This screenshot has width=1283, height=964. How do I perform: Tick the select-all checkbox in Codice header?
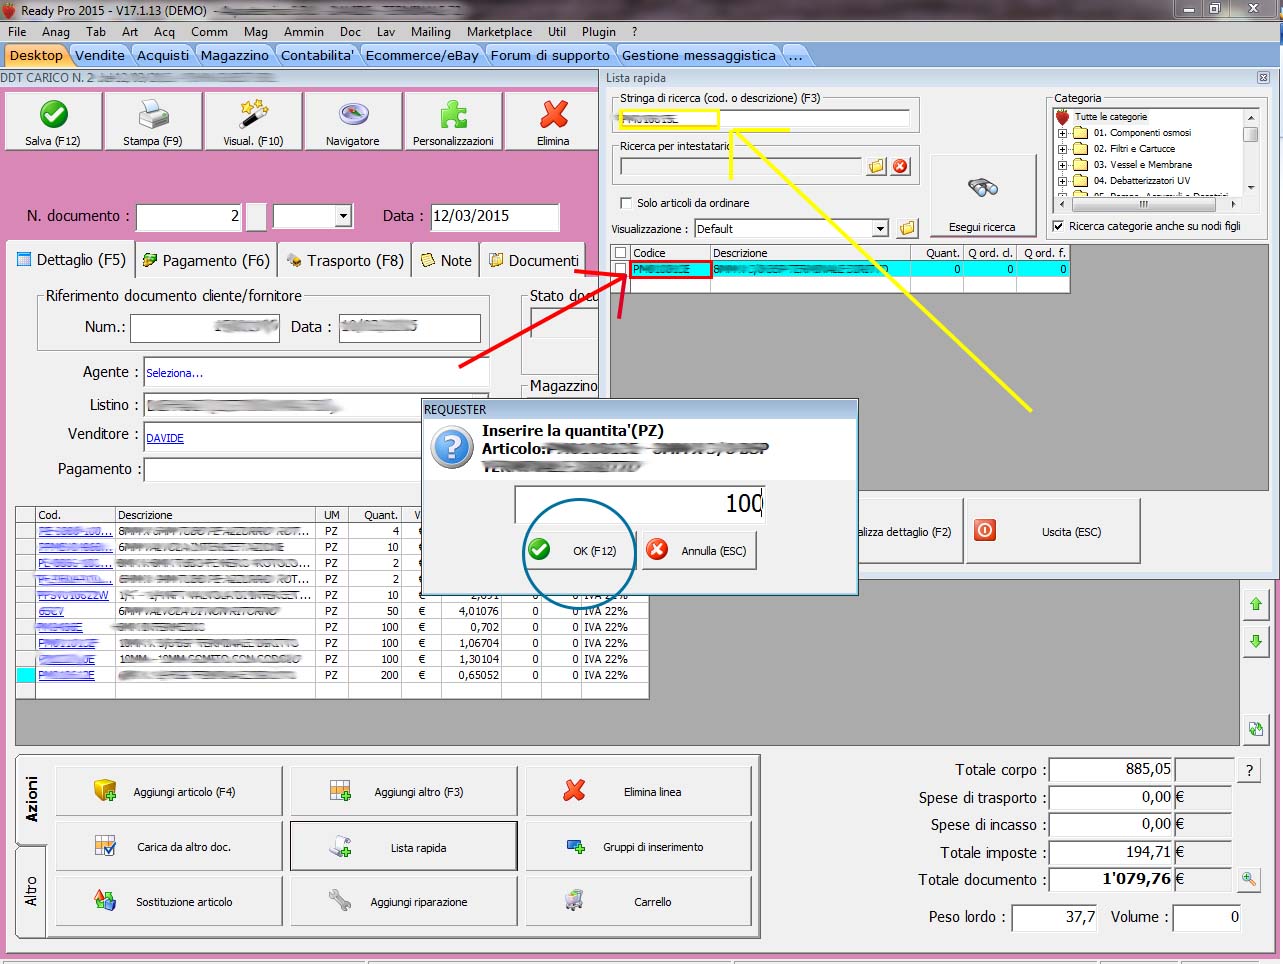[x=620, y=253]
